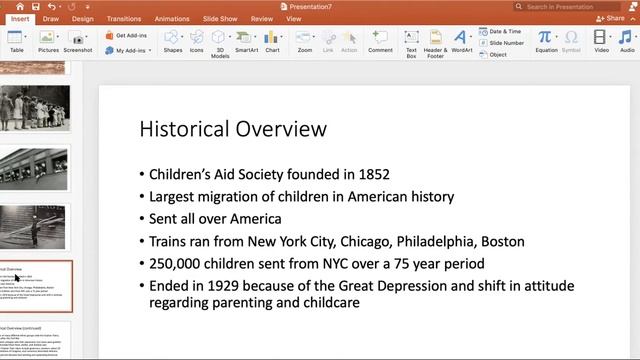The image size is (640, 360).
Task: Open the Chart dropdown arrow
Action: [282, 37]
